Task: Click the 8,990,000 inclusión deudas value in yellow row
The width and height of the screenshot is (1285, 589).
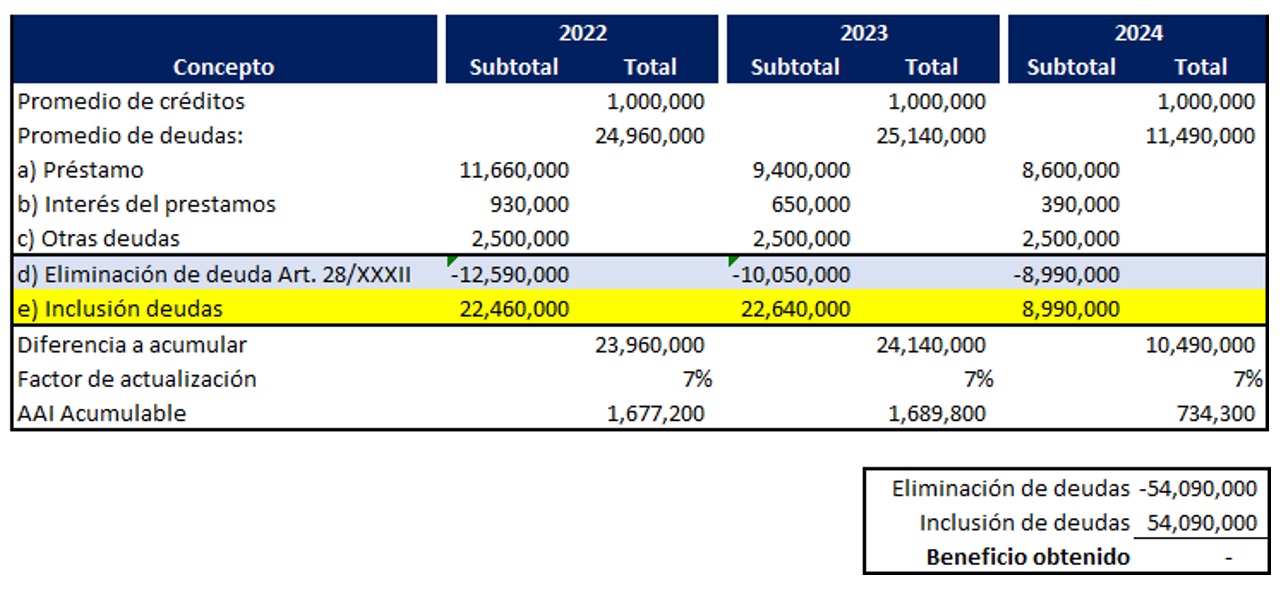Action: tap(1071, 308)
